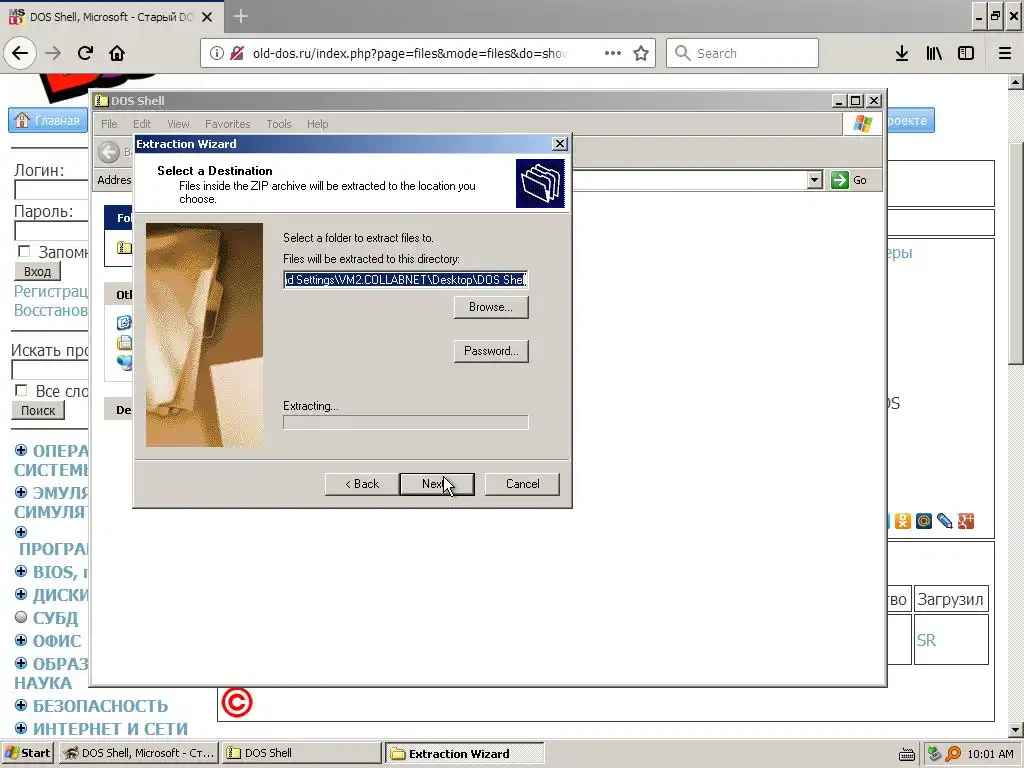Click the extraction directory path field

(x=406, y=280)
